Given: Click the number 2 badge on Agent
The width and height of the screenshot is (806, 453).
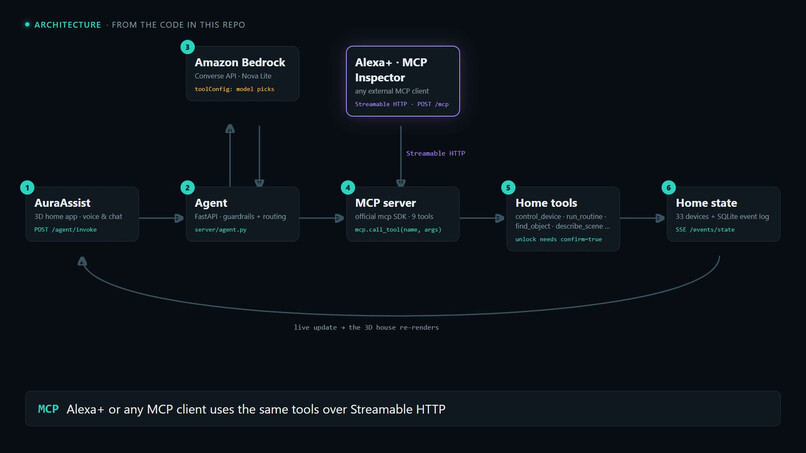Looking at the screenshot, I should click(188, 188).
